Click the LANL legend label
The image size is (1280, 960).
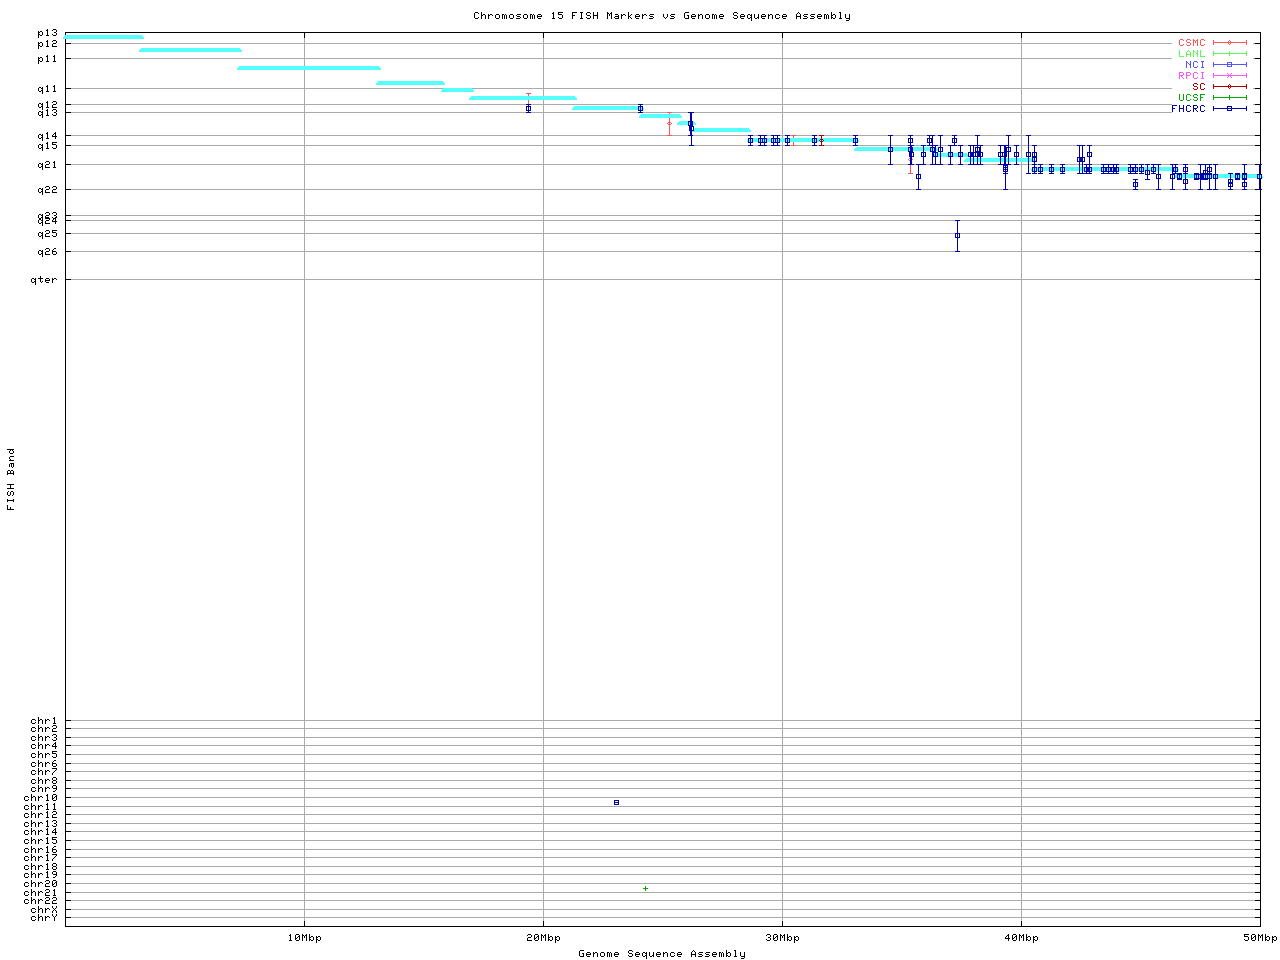[x=1191, y=54]
